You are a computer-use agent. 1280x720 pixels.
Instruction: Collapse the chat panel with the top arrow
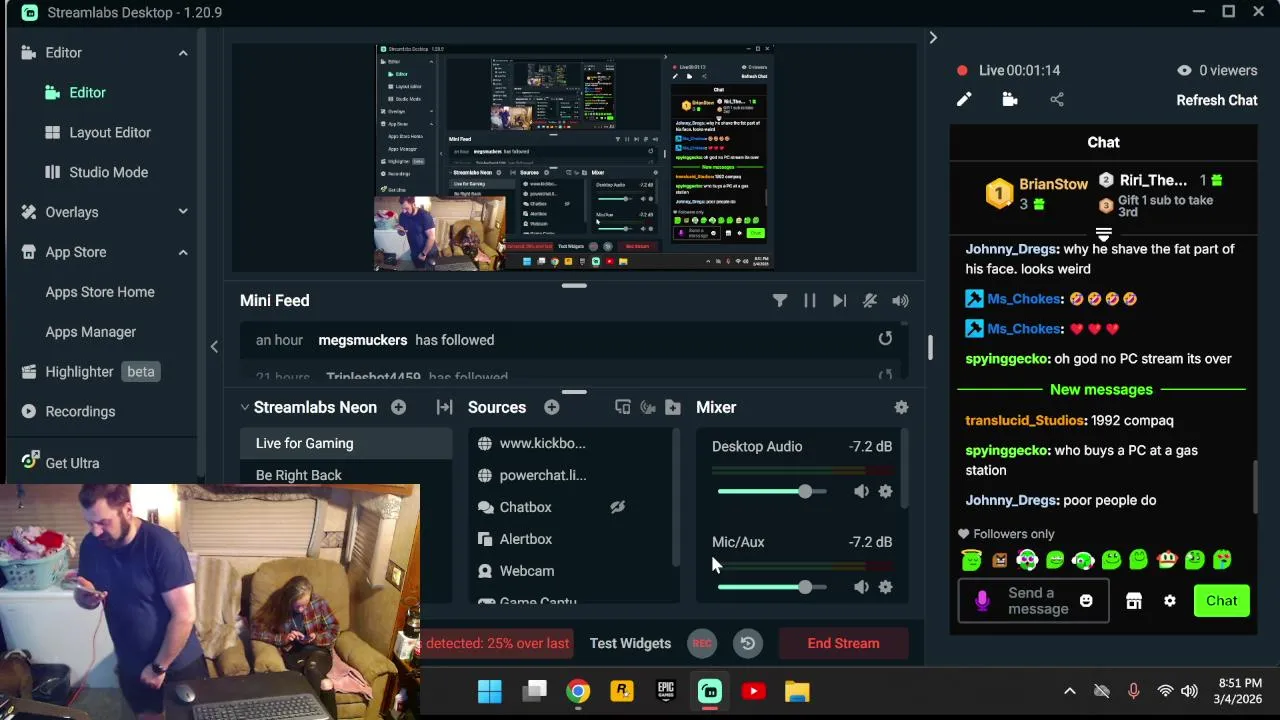click(x=933, y=37)
